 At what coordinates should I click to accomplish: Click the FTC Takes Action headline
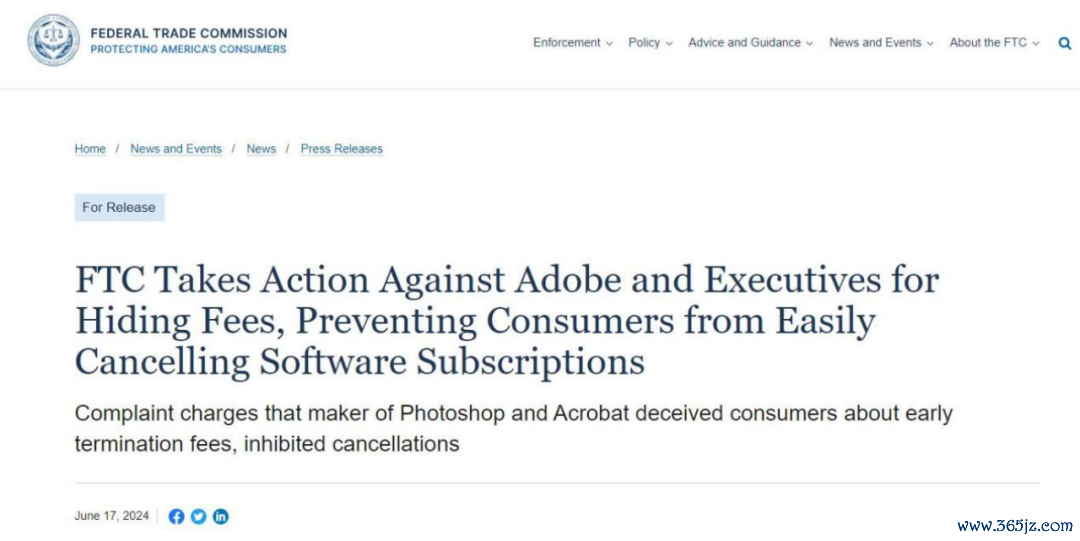[507, 320]
